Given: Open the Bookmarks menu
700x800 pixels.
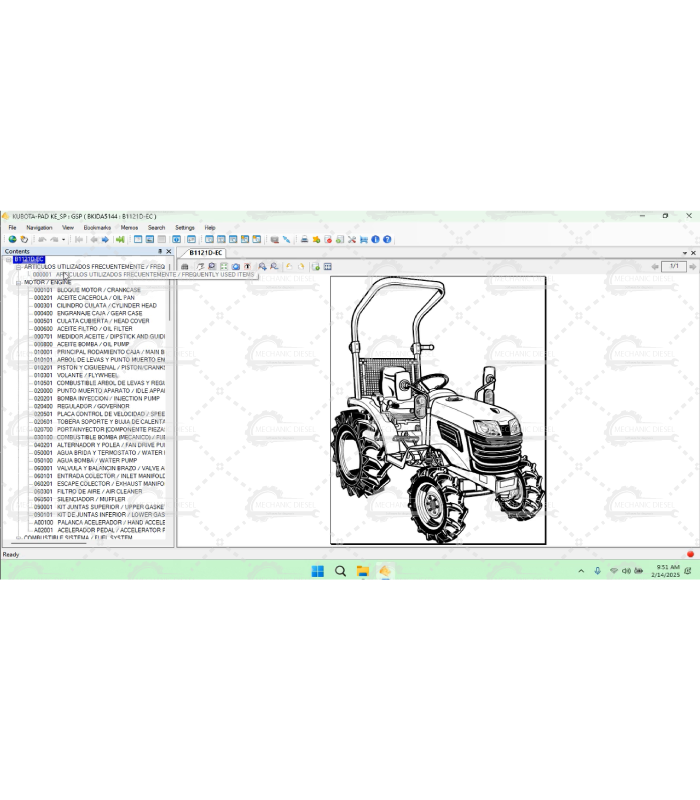Looking at the screenshot, I should tap(97, 228).
